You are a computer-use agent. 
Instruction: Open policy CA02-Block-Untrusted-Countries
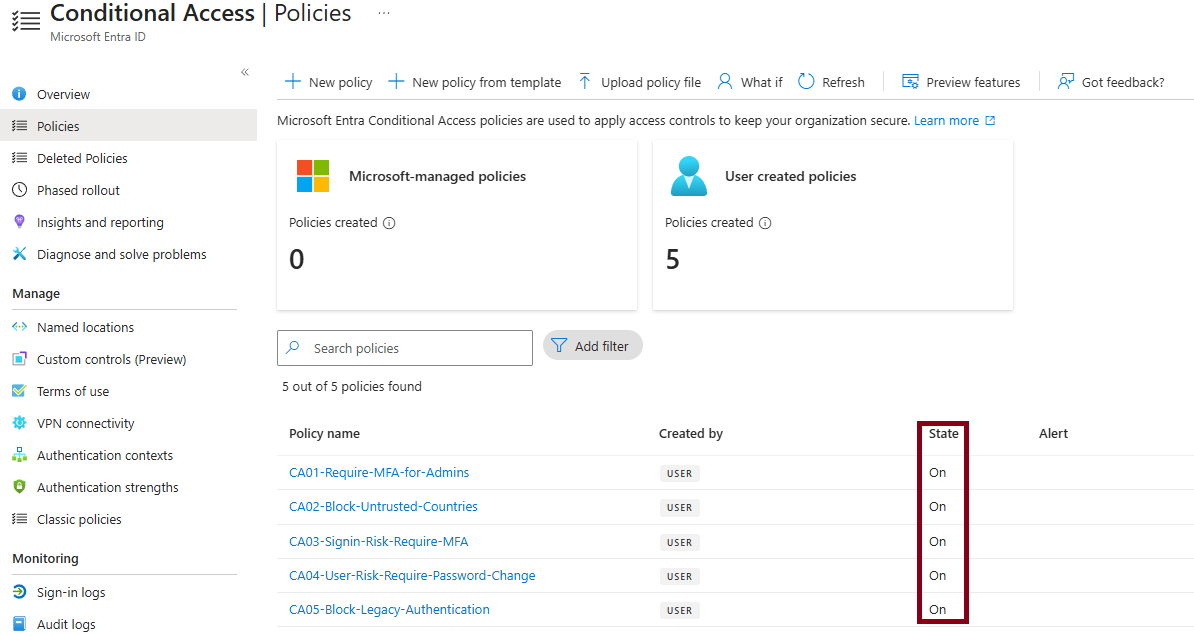[x=383, y=507]
